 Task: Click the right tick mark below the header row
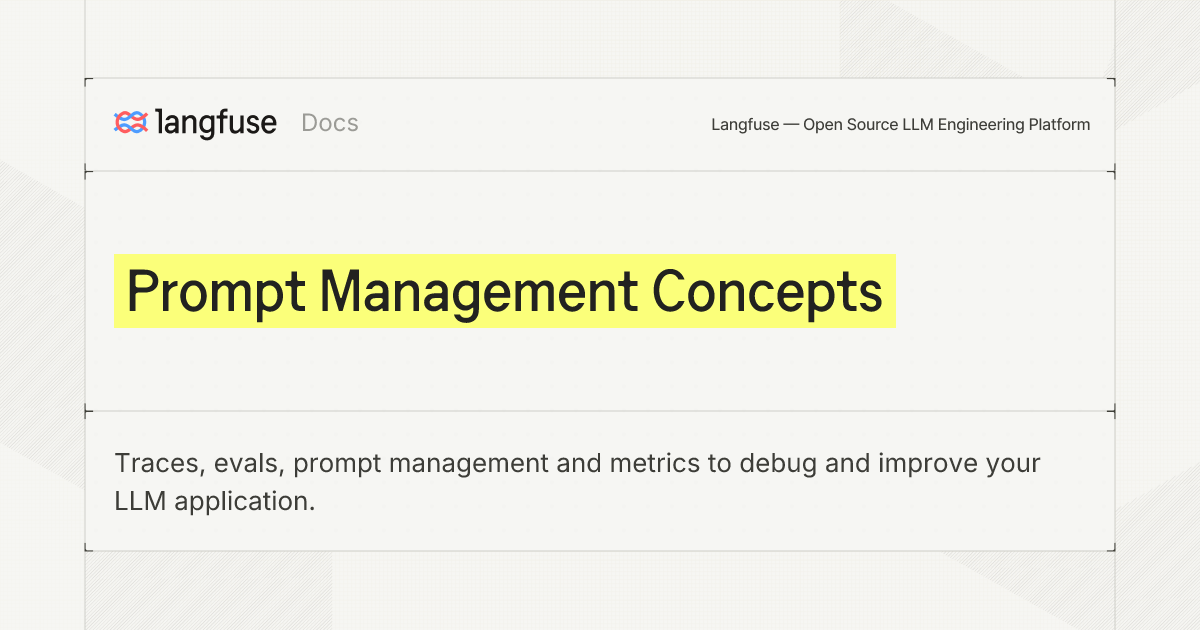coord(1111,172)
